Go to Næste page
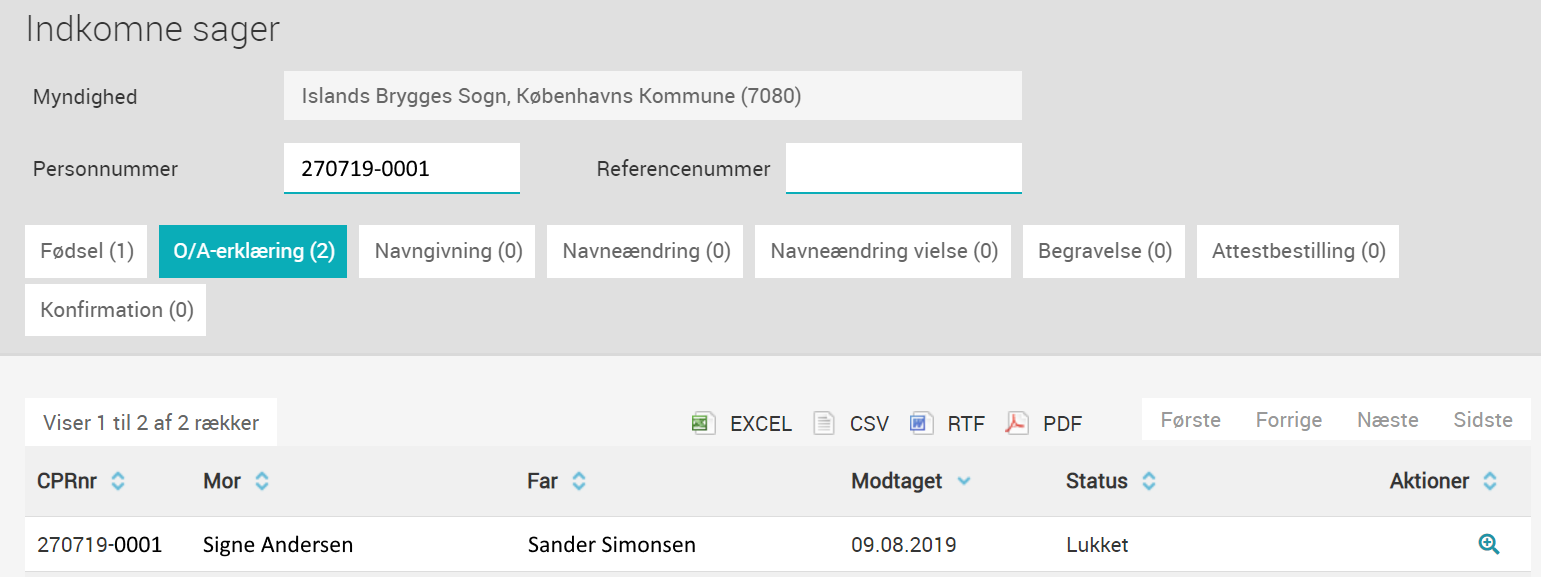The width and height of the screenshot is (1541, 577). (1387, 420)
